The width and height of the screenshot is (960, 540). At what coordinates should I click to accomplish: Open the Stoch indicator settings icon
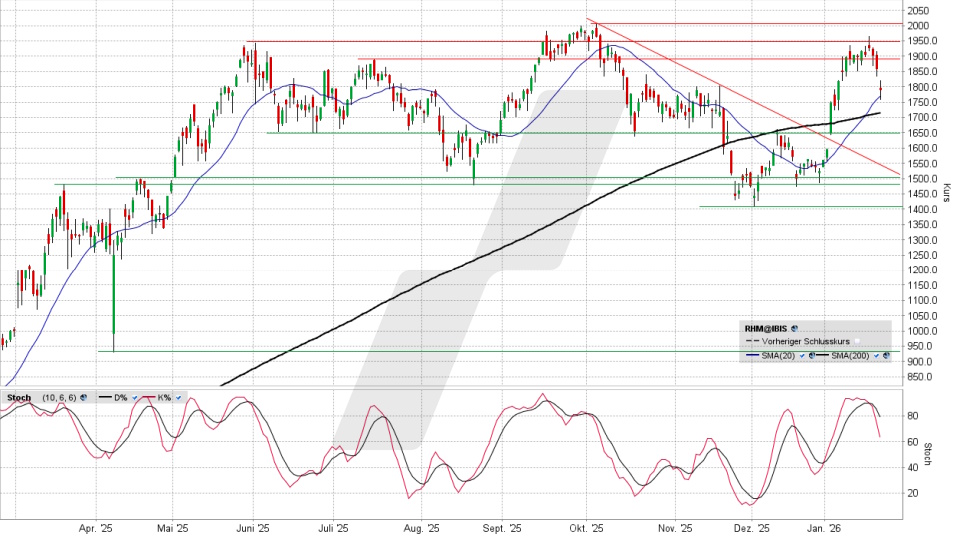coord(82,397)
